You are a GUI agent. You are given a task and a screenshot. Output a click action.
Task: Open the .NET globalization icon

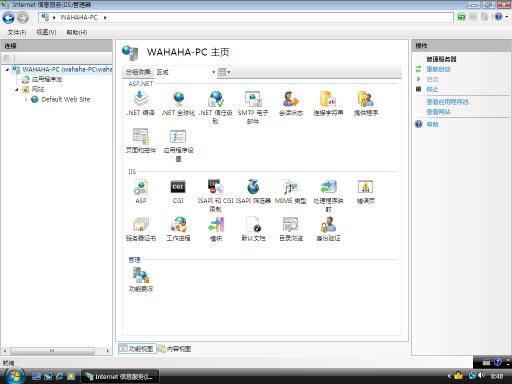coord(178,99)
